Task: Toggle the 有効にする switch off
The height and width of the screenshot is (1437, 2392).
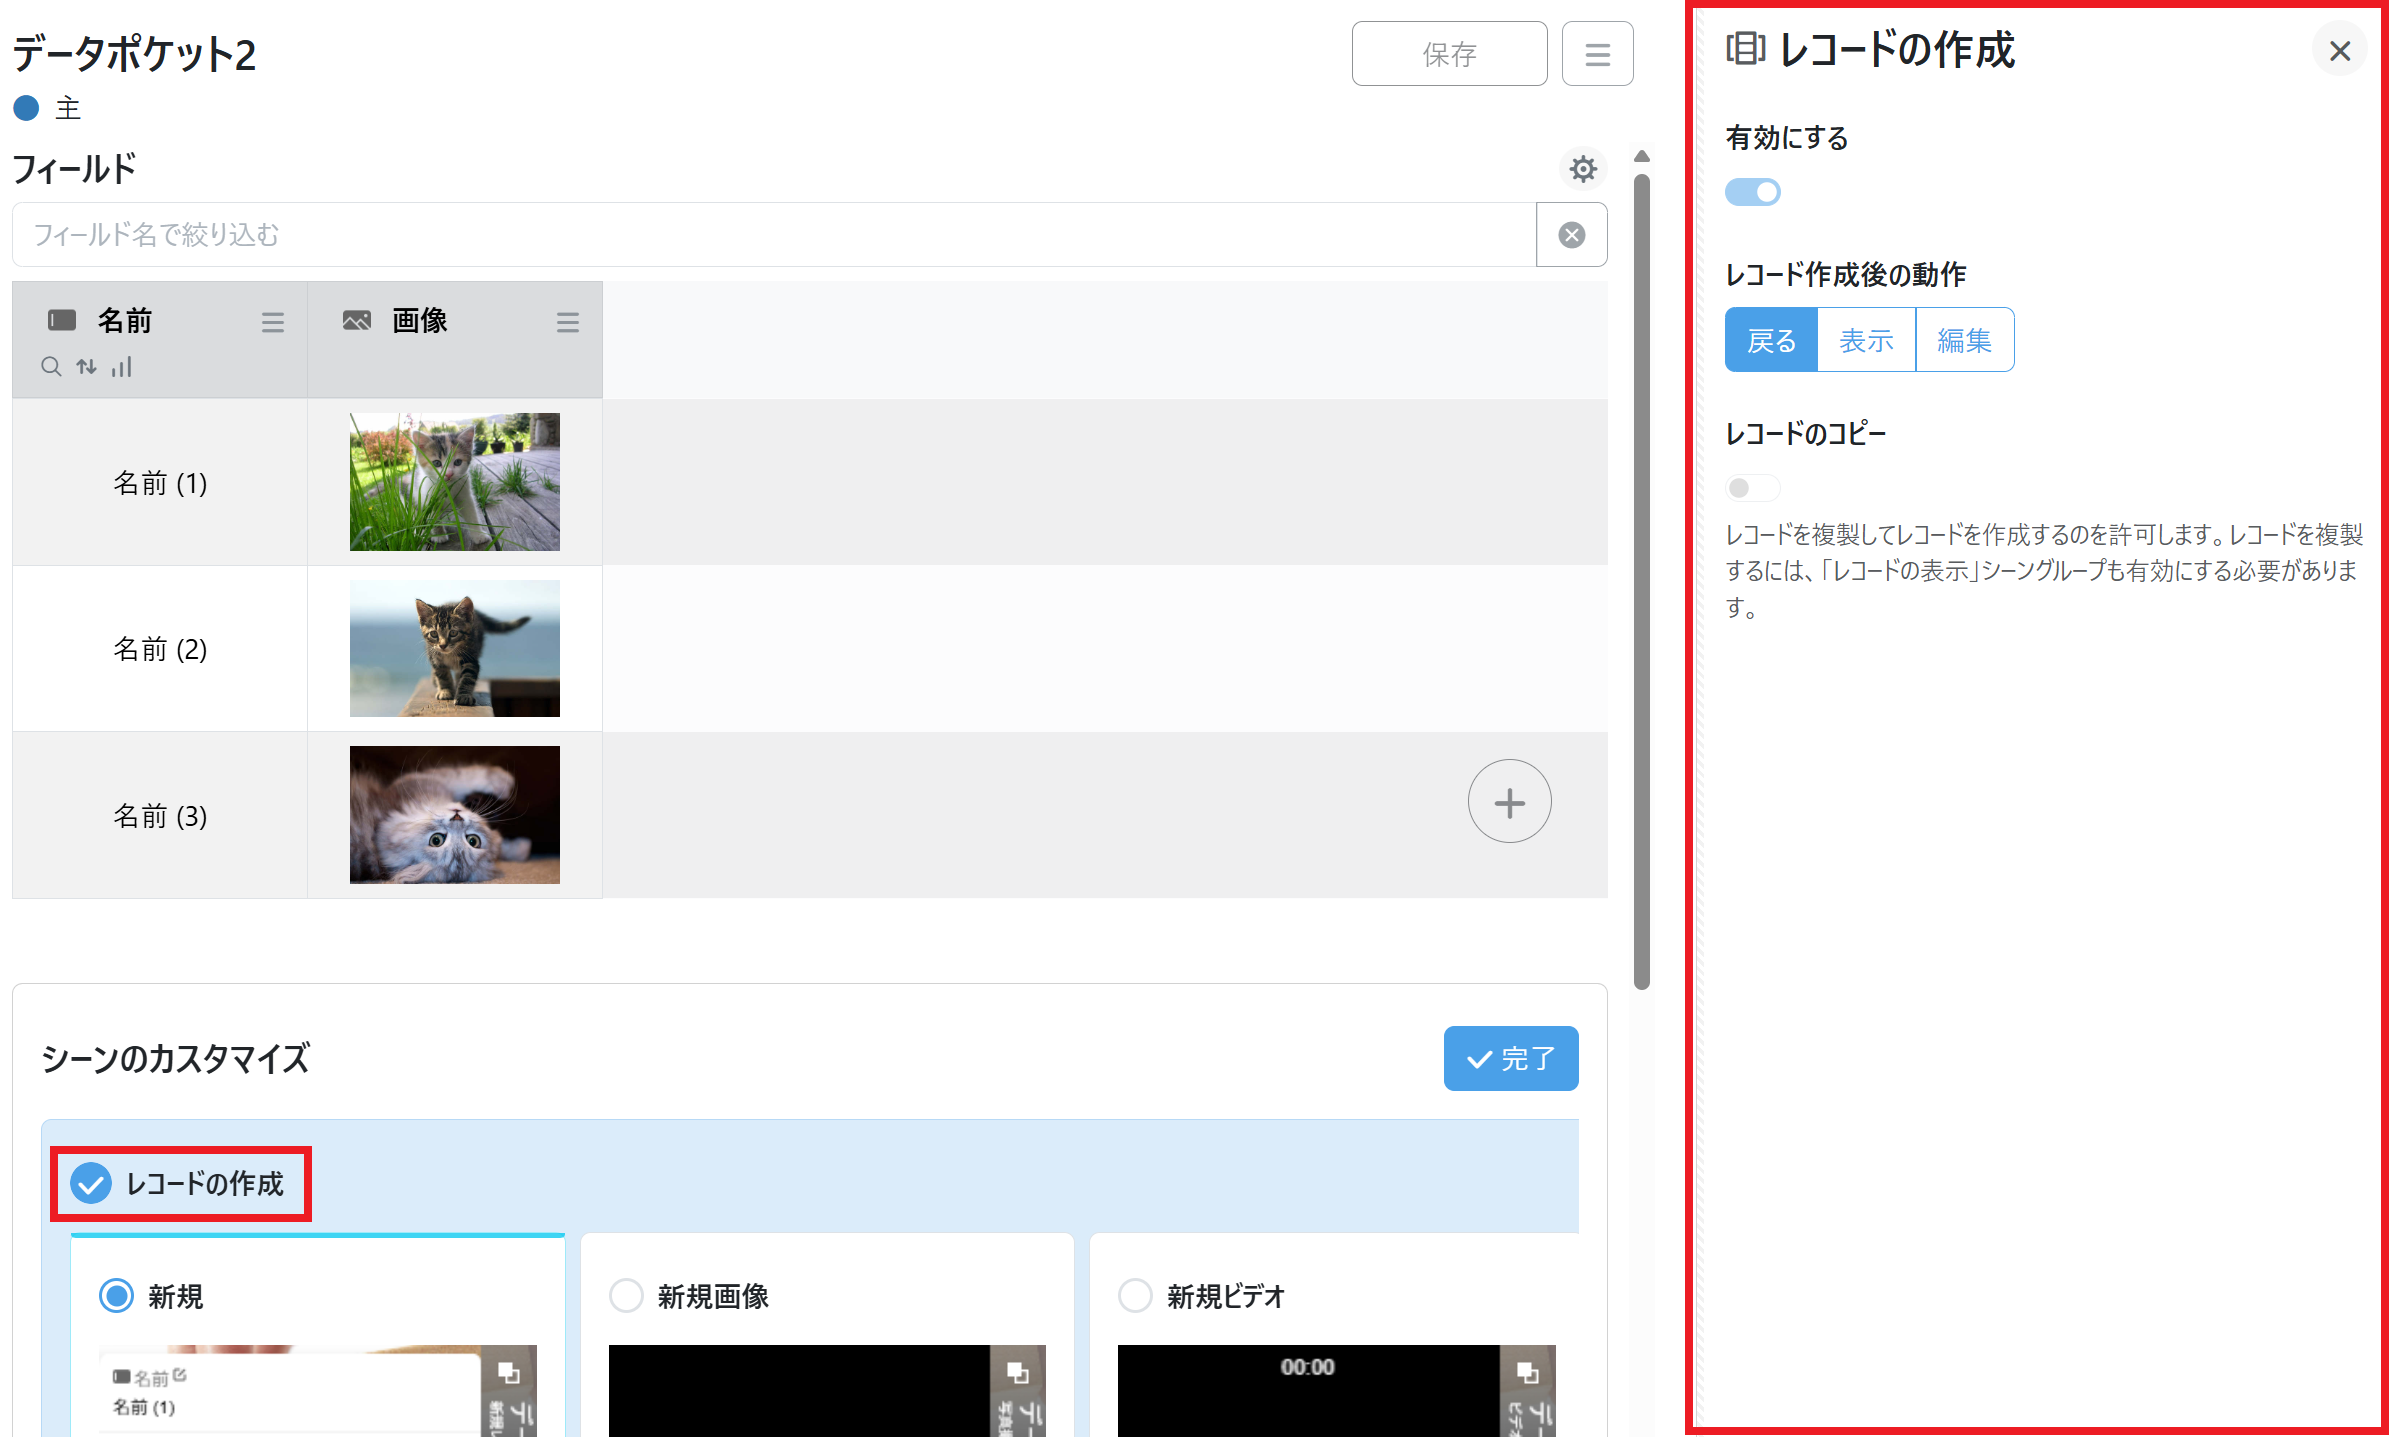Action: pyautogui.click(x=1752, y=192)
